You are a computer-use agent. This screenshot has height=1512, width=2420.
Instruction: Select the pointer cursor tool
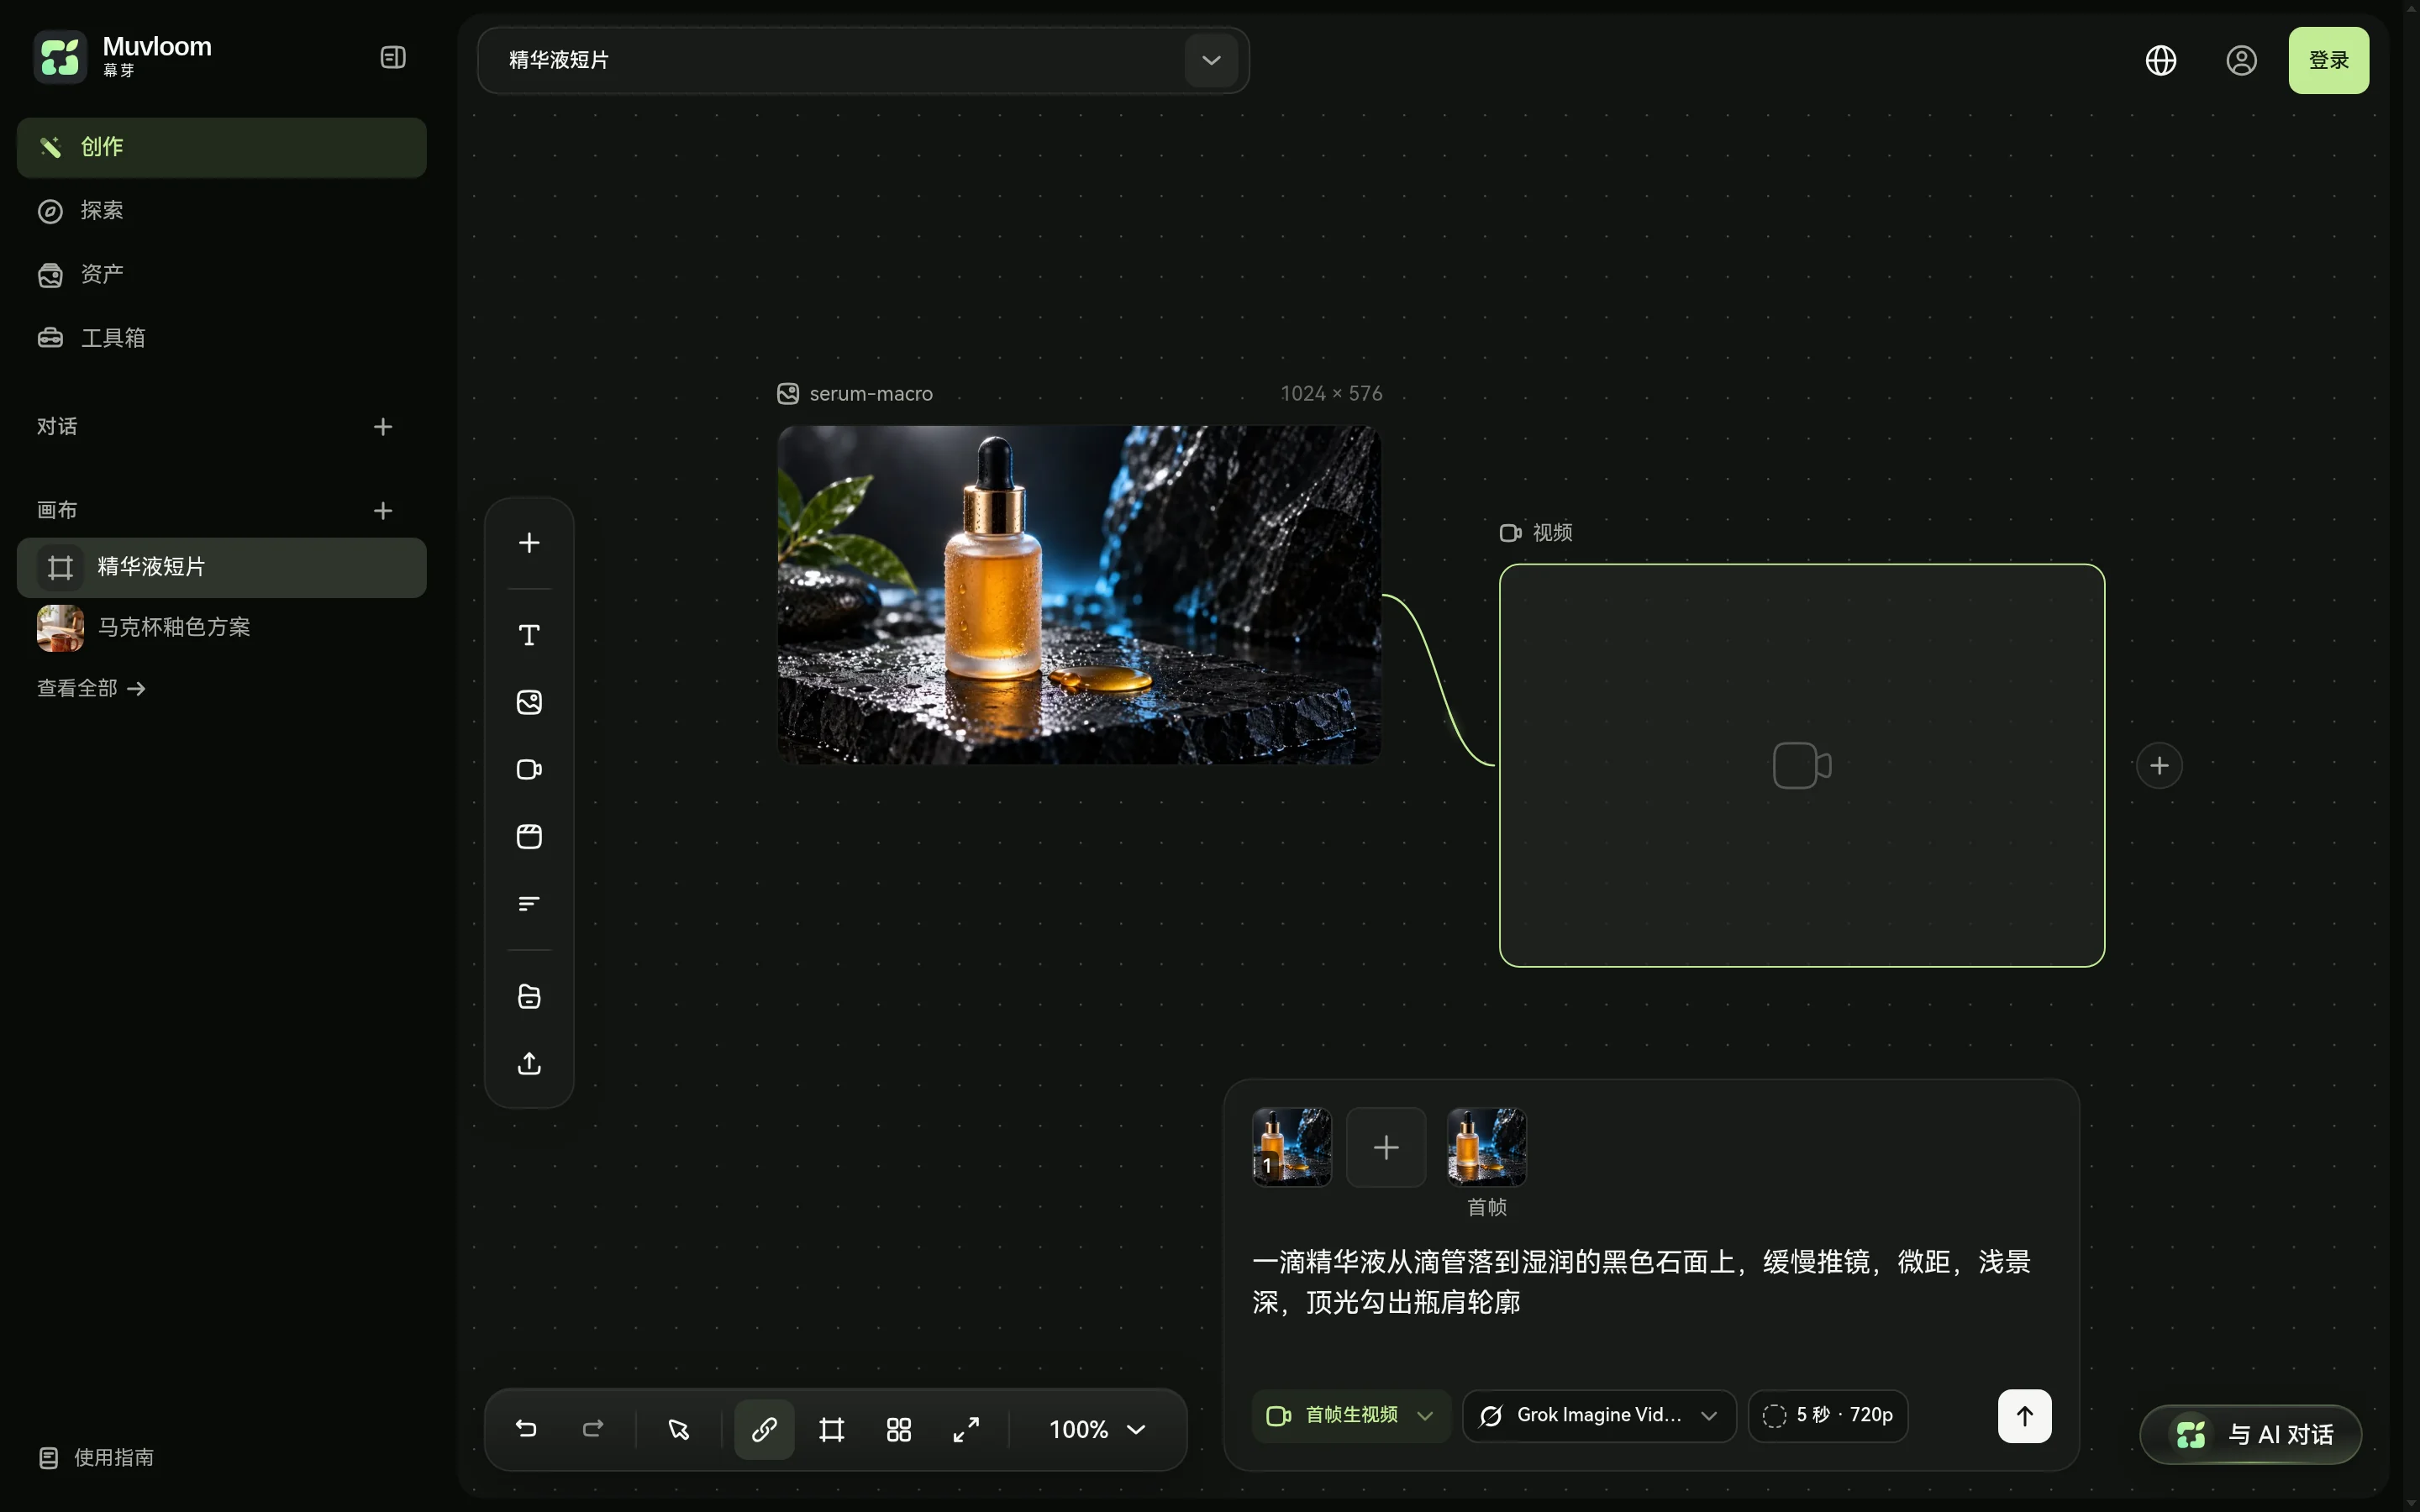click(x=679, y=1430)
